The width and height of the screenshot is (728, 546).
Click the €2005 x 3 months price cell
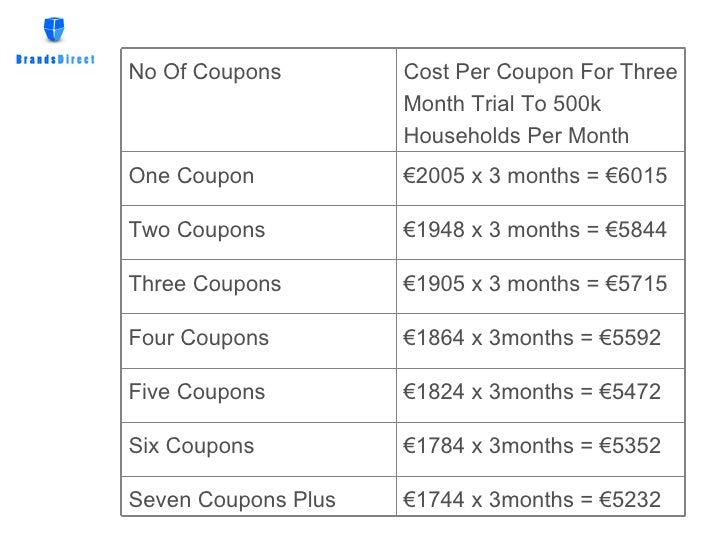pyautogui.click(x=540, y=178)
